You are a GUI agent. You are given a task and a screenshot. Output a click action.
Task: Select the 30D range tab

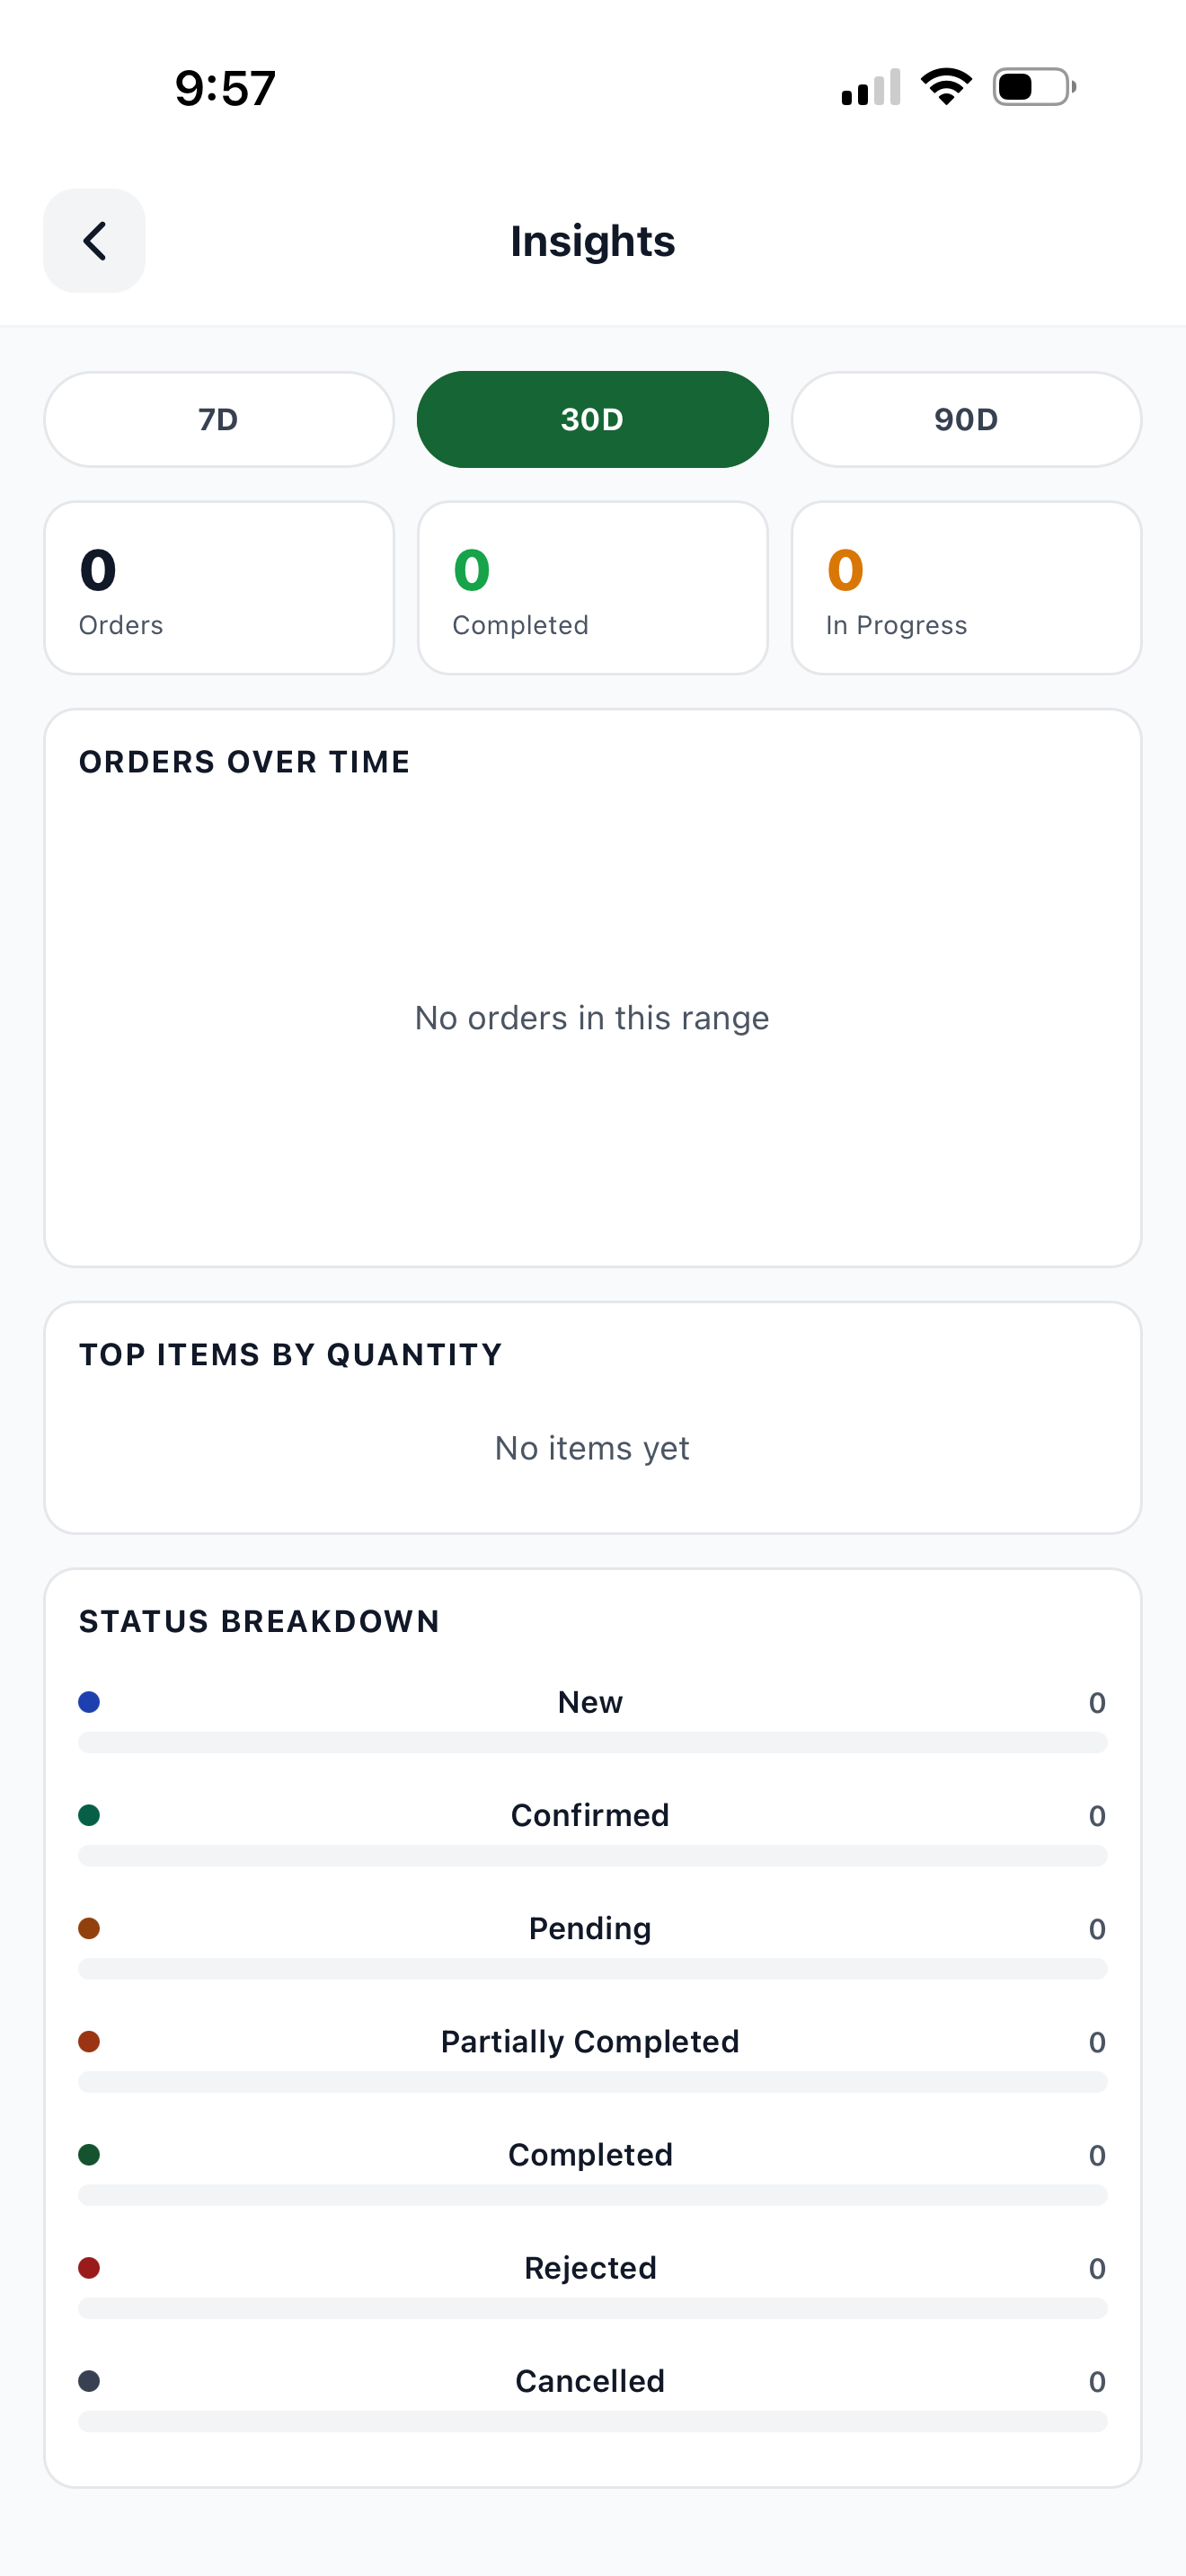click(593, 419)
